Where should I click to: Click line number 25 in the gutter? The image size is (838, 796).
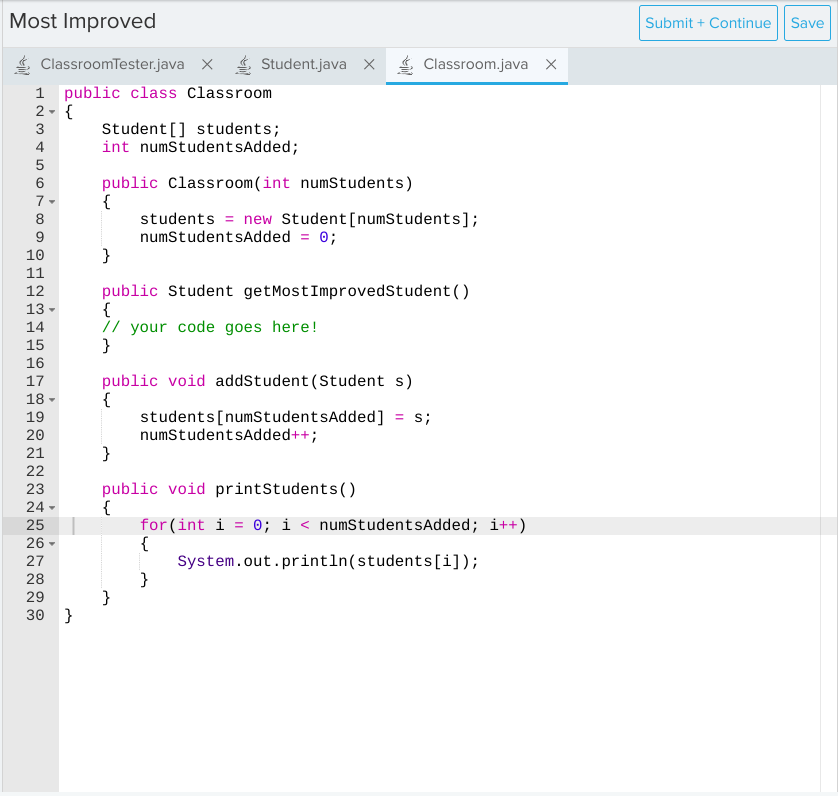click(x=35, y=525)
